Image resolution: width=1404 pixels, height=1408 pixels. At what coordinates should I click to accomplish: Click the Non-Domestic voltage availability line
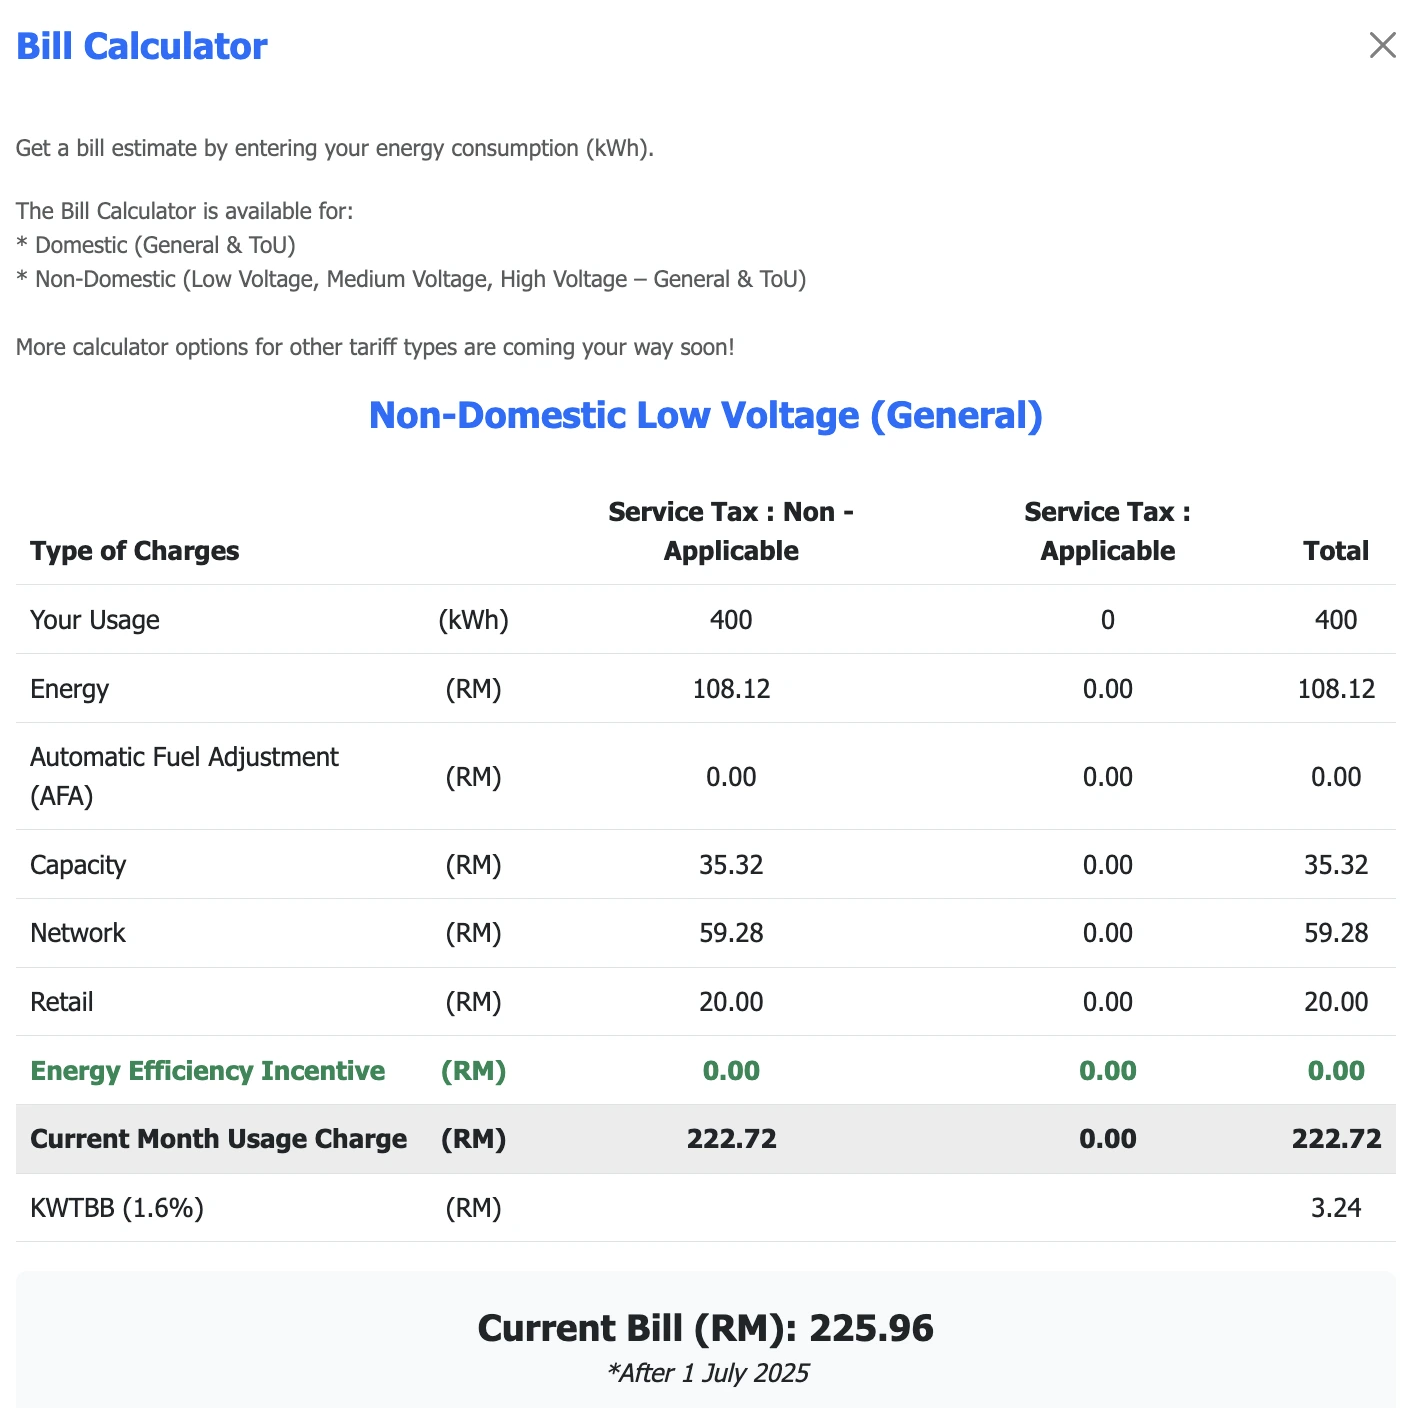411,279
